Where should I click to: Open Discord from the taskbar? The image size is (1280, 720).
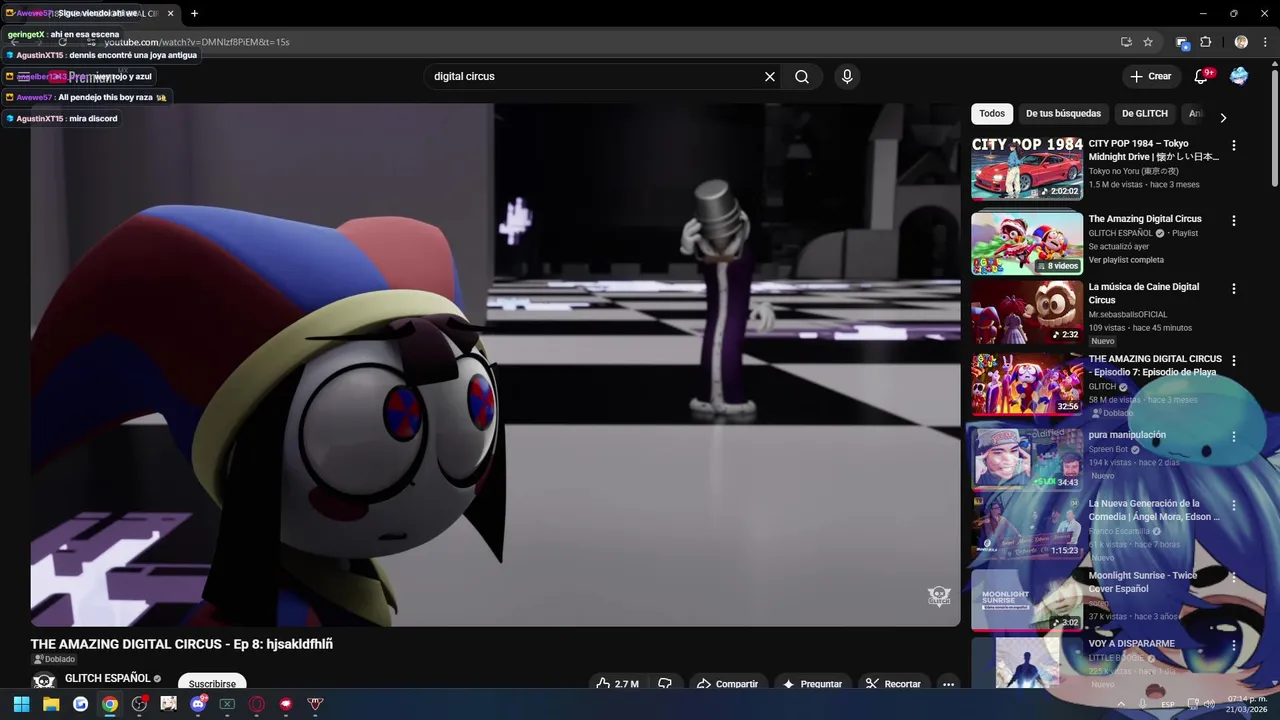[198, 704]
